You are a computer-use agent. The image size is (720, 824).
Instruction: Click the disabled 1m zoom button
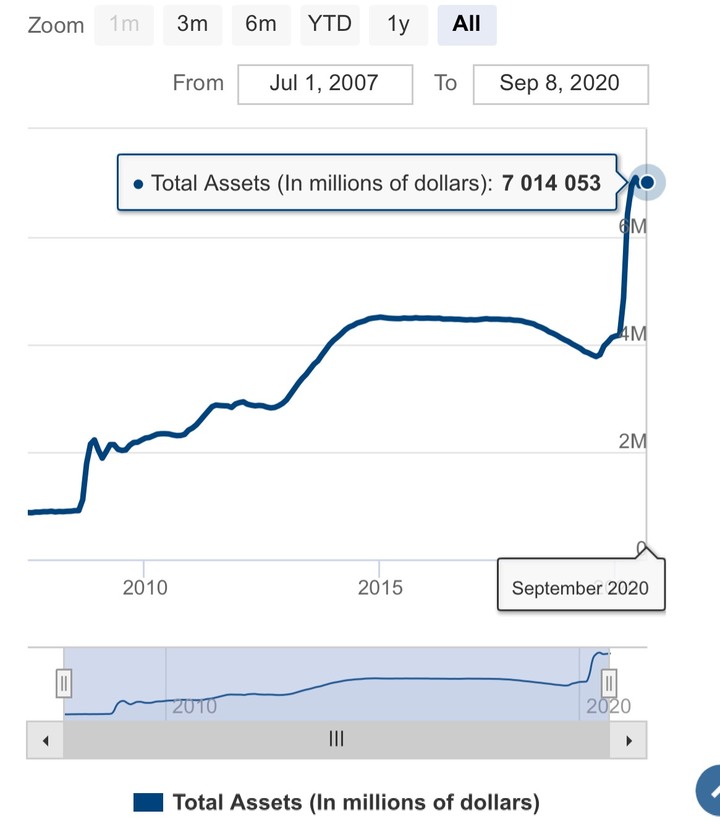[x=124, y=25]
